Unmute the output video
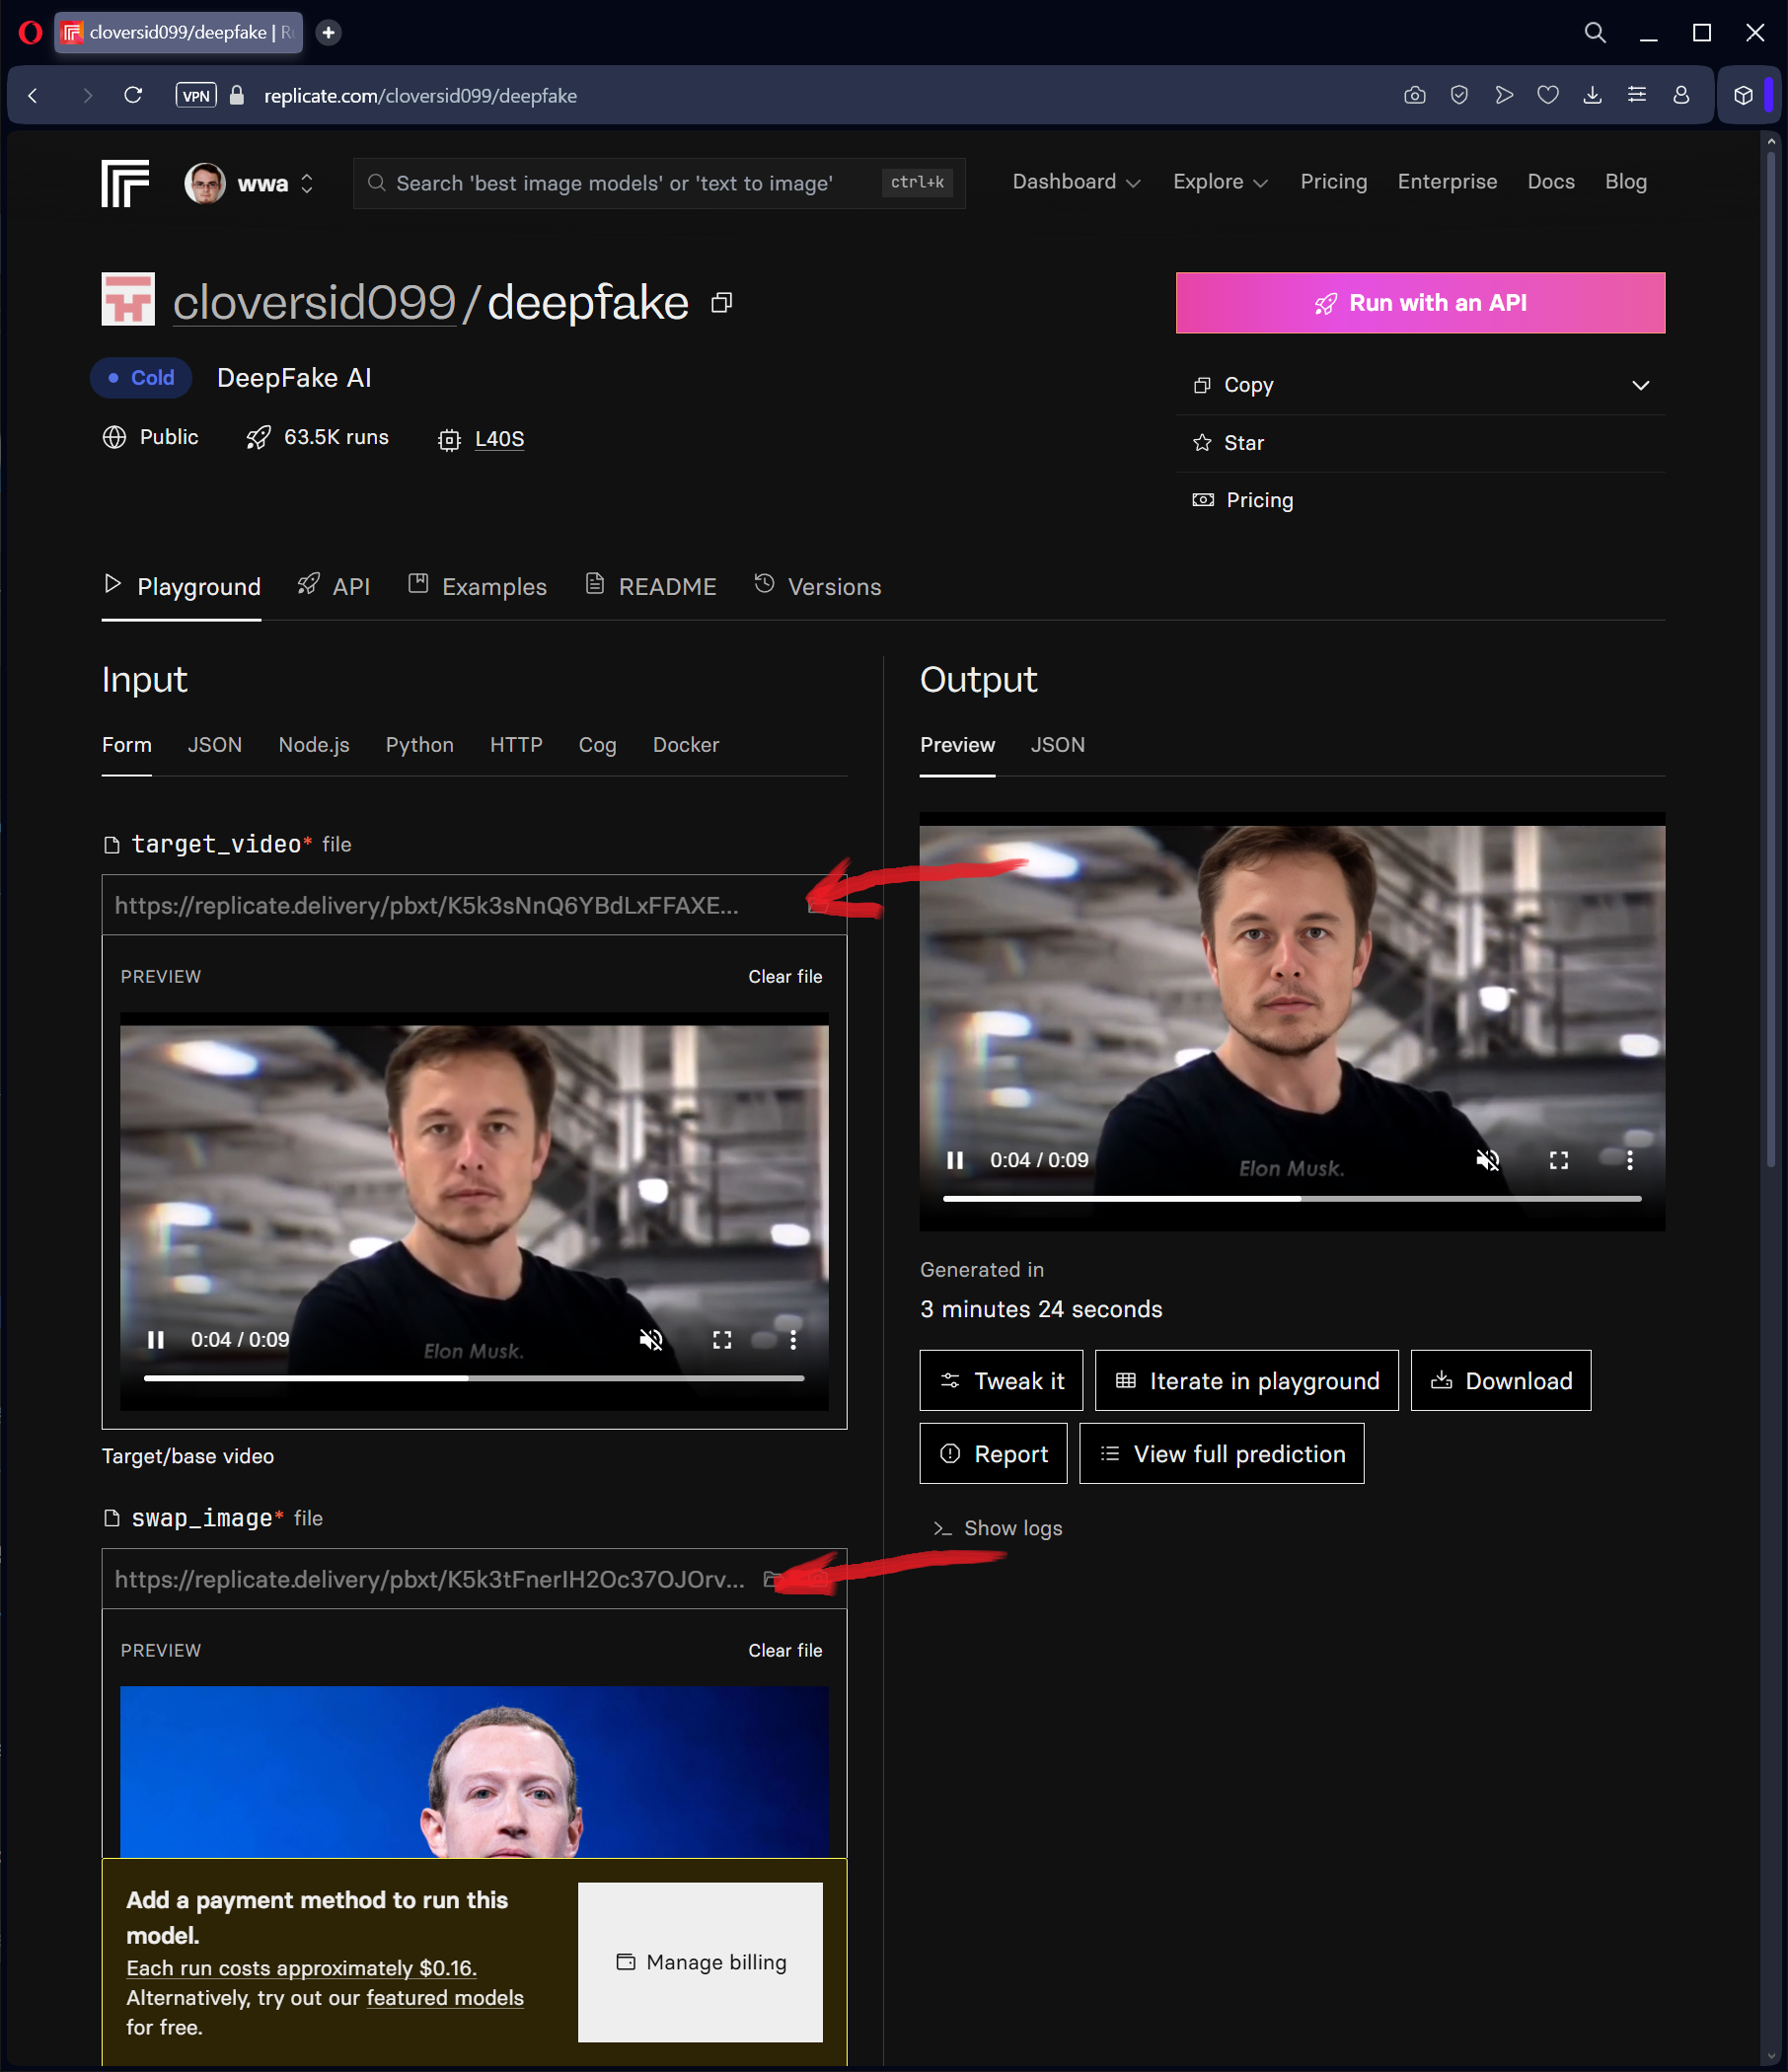Viewport: 1788px width, 2072px height. pyautogui.click(x=1487, y=1160)
